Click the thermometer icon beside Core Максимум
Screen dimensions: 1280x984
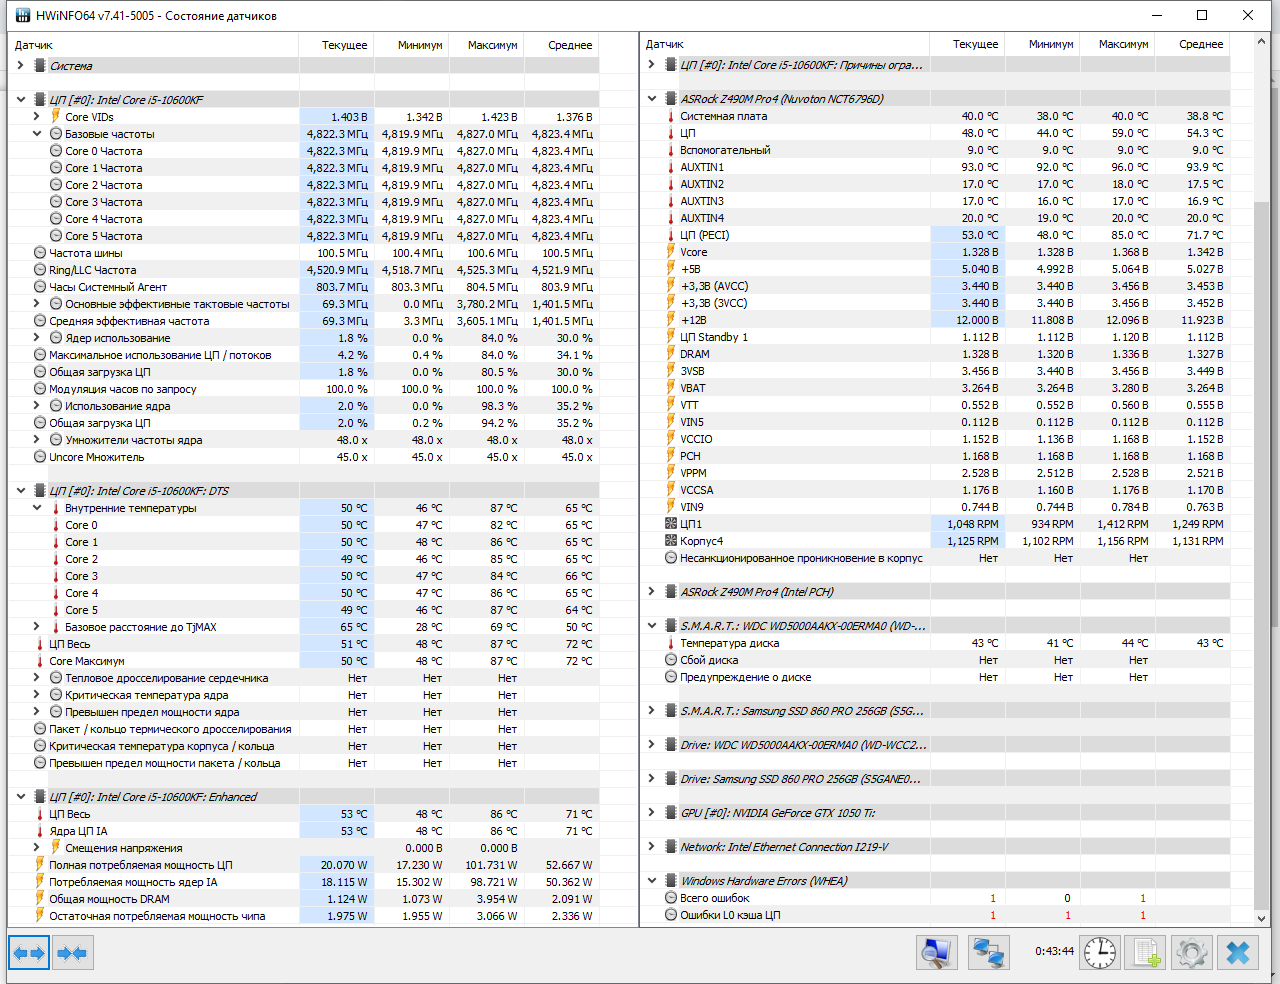pyautogui.click(x=40, y=661)
